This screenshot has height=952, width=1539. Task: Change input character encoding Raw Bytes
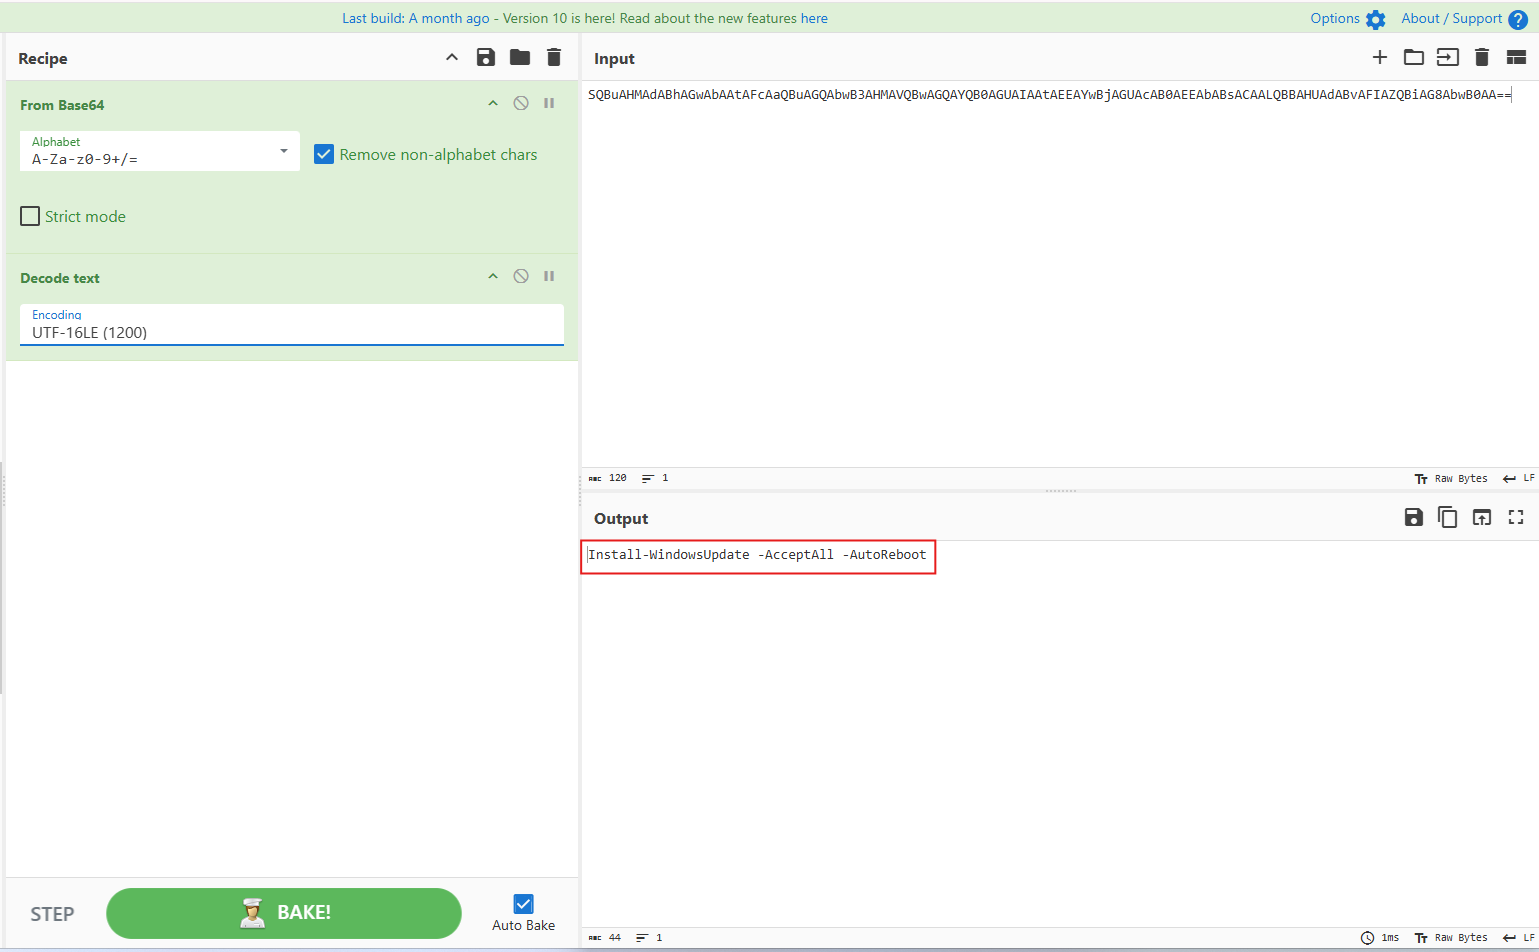pos(1451,479)
